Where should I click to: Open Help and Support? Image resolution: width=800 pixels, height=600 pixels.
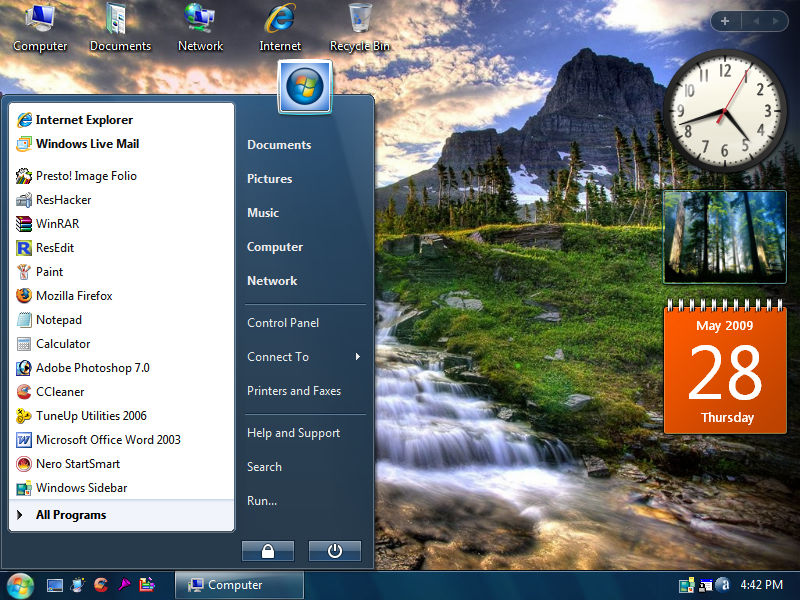pos(293,433)
